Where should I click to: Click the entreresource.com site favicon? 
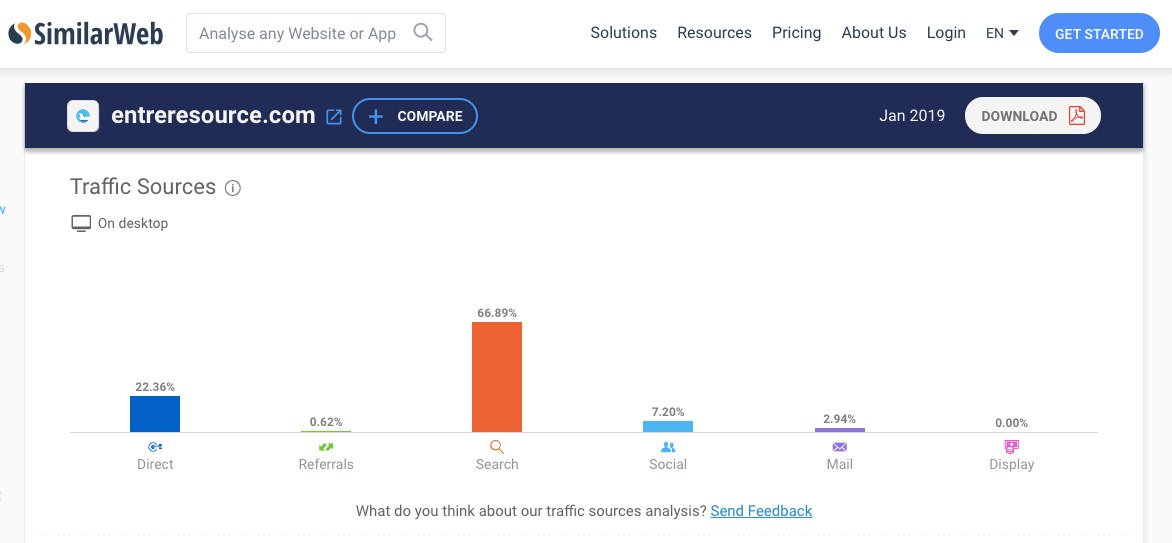pos(83,116)
